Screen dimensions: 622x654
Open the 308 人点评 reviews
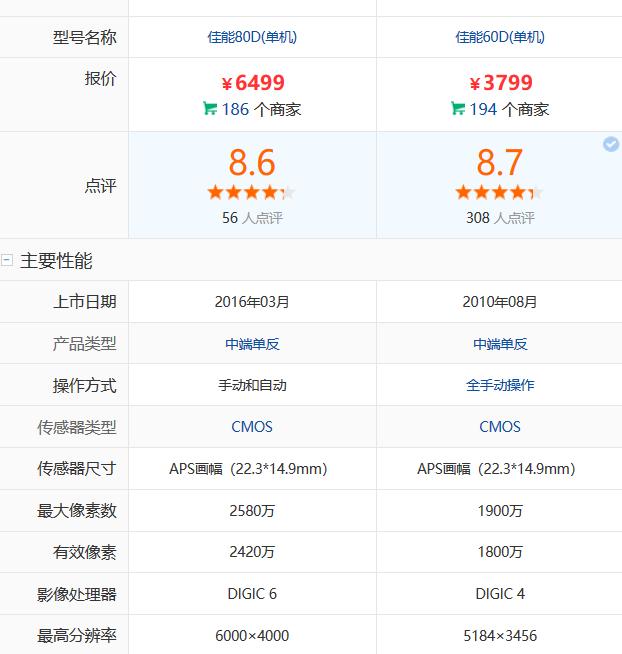coord(500,218)
